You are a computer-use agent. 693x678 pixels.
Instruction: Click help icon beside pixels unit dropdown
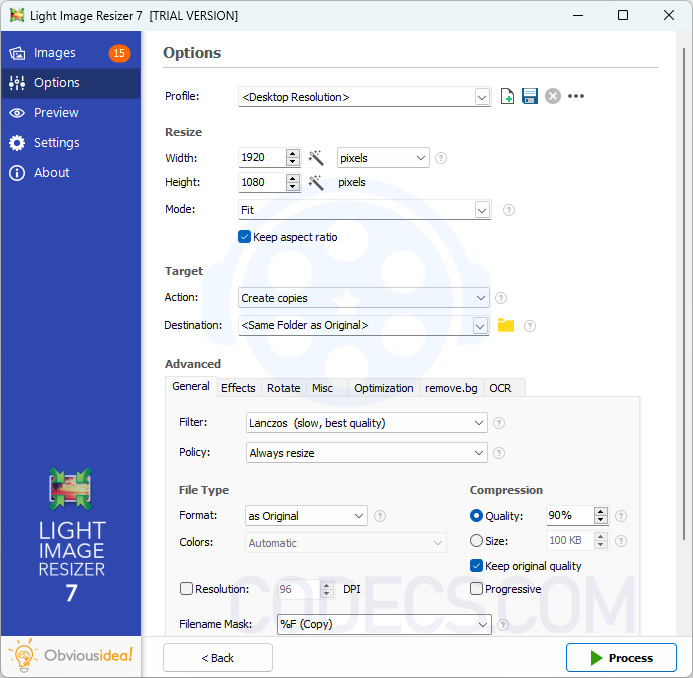(441, 158)
